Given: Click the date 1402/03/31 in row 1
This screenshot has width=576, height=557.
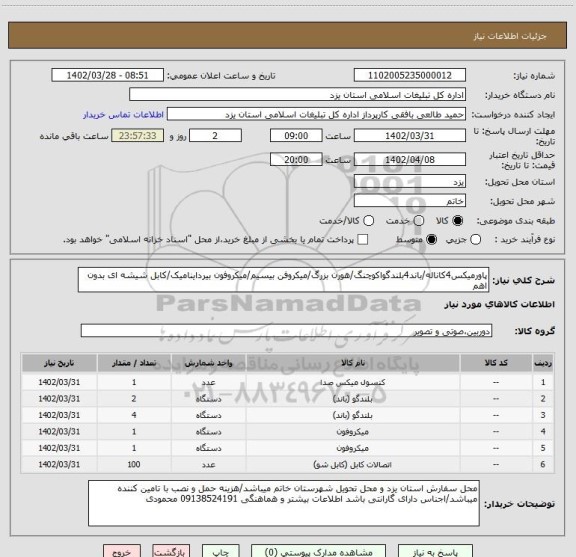Looking at the screenshot, I should pyautogui.click(x=59, y=382).
